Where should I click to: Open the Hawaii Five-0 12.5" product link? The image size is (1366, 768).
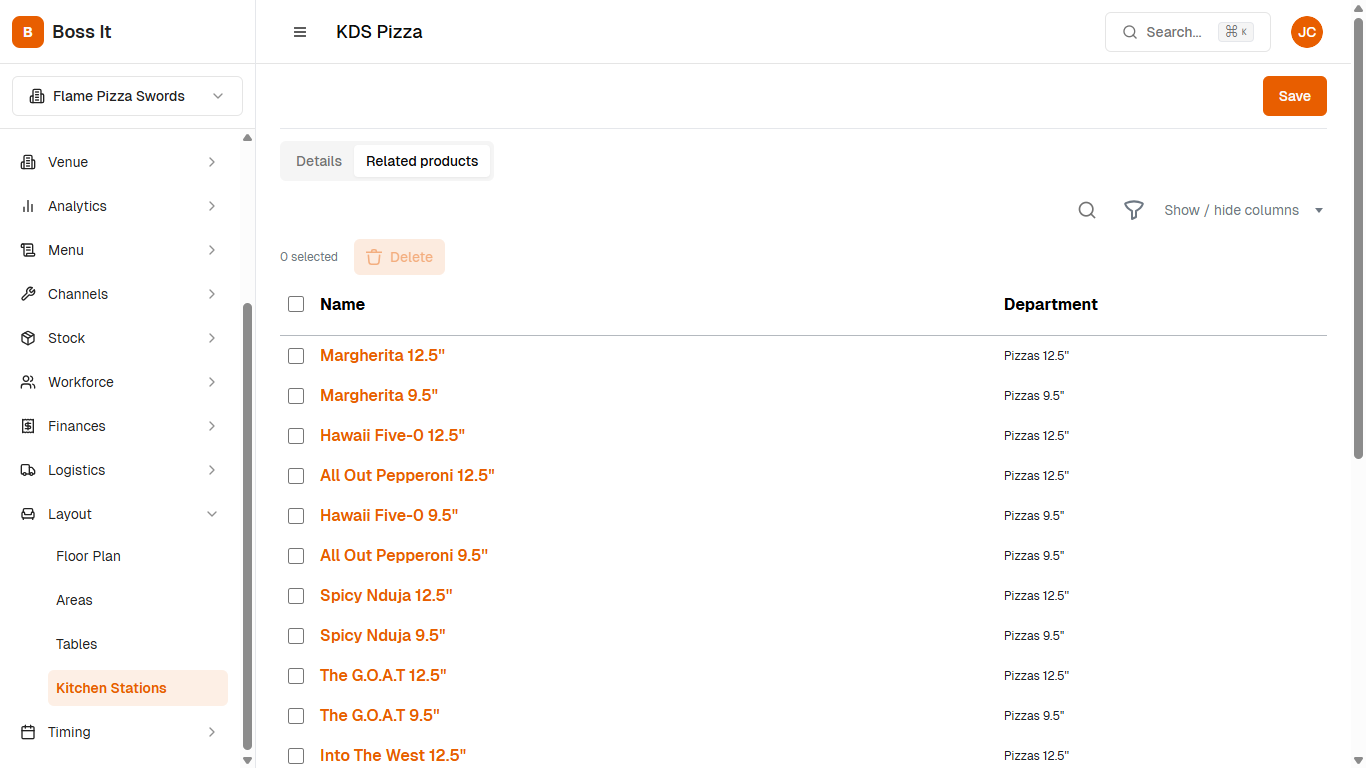tap(392, 436)
